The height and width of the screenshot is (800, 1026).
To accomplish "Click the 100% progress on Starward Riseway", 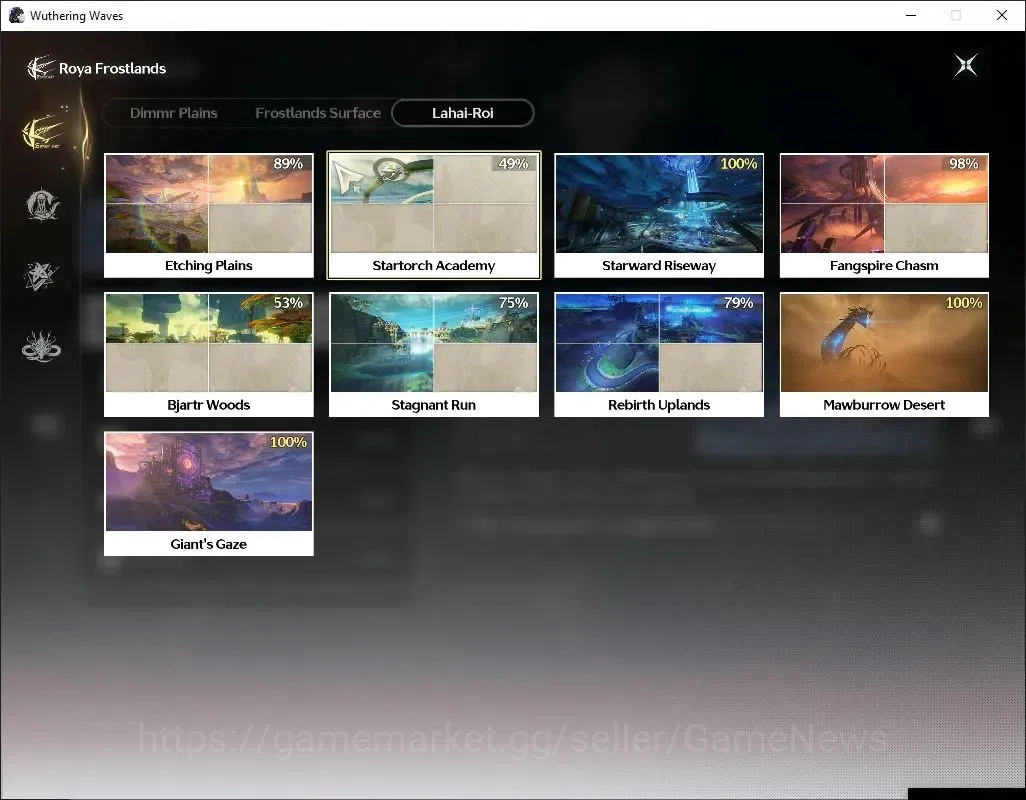I will click(739, 164).
